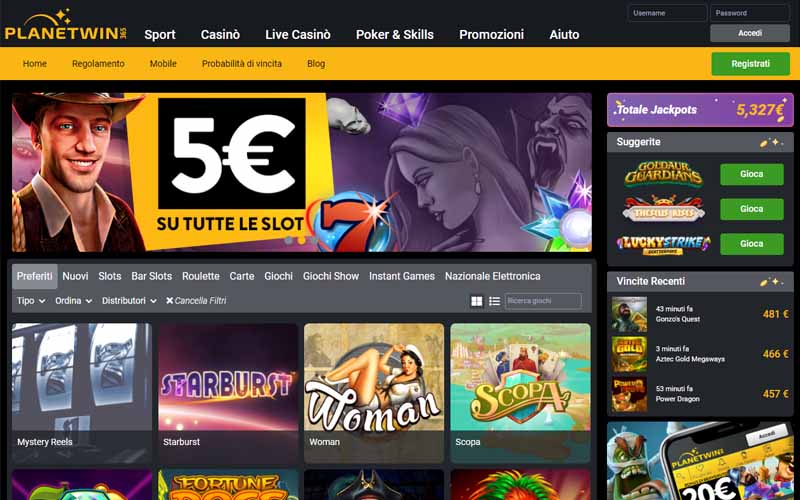Open the Distributori filter dropdown
Viewport: 800px width, 500px height.
click(129, 301)
